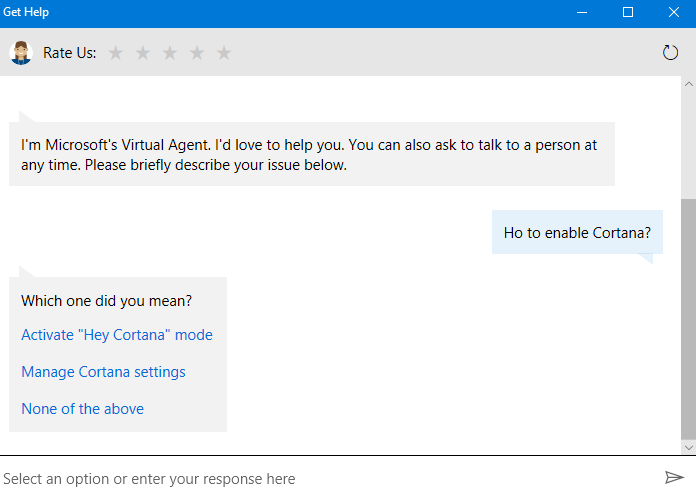
Task: Click the Virtual Agent avatar icon
Action: pos(21,53)
